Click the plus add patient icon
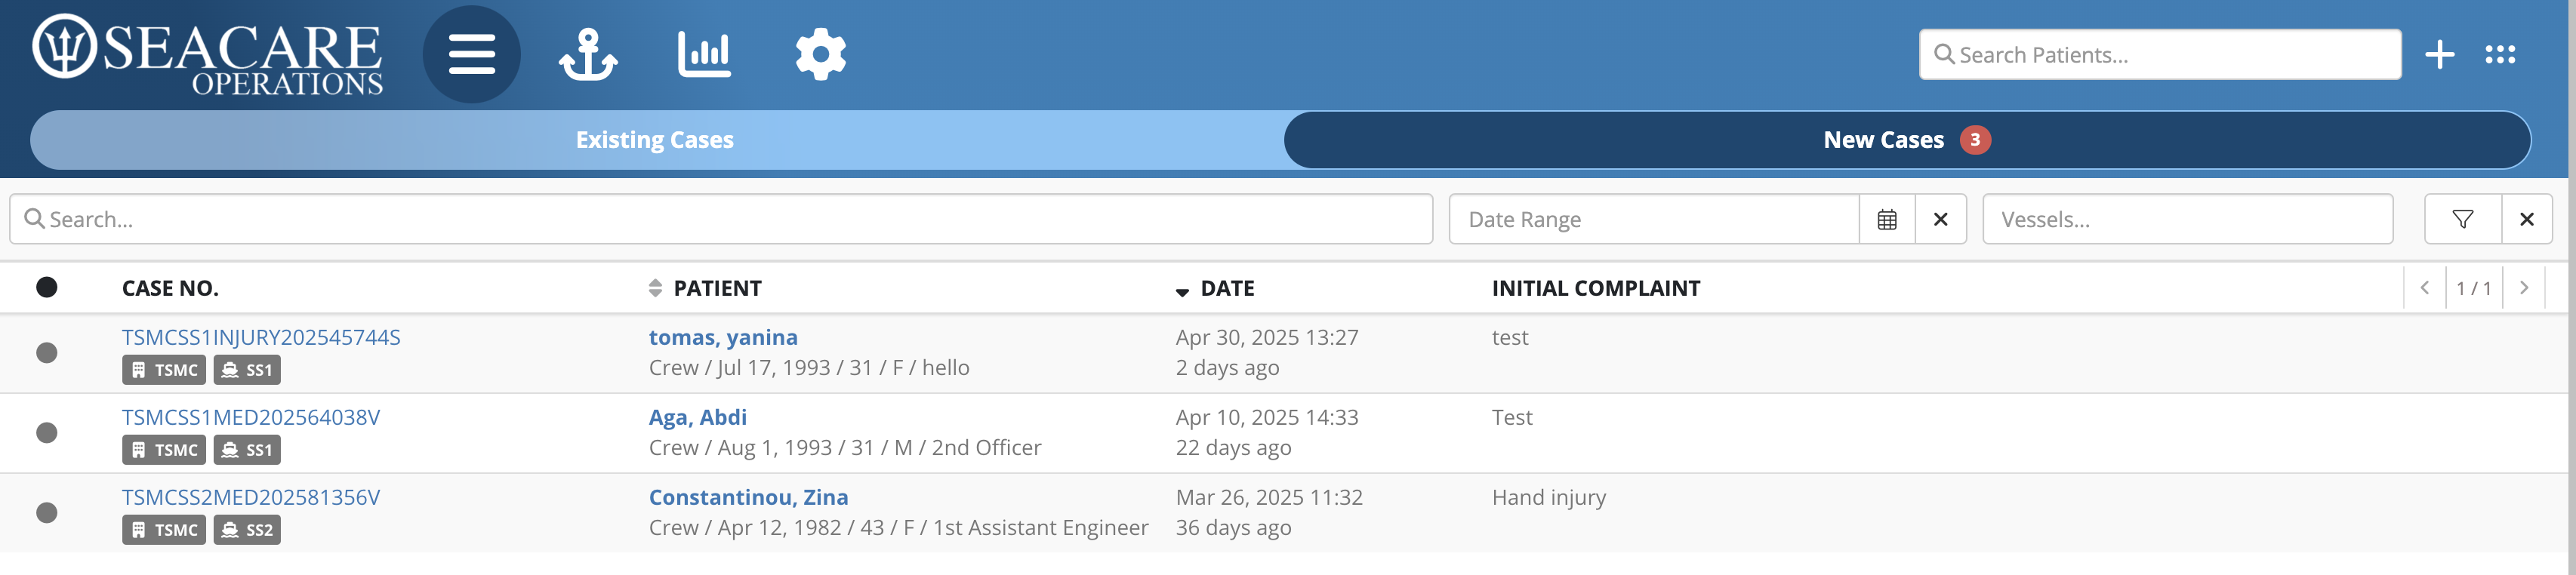This screenshot has height=575, width=2576. (2439, 54)
